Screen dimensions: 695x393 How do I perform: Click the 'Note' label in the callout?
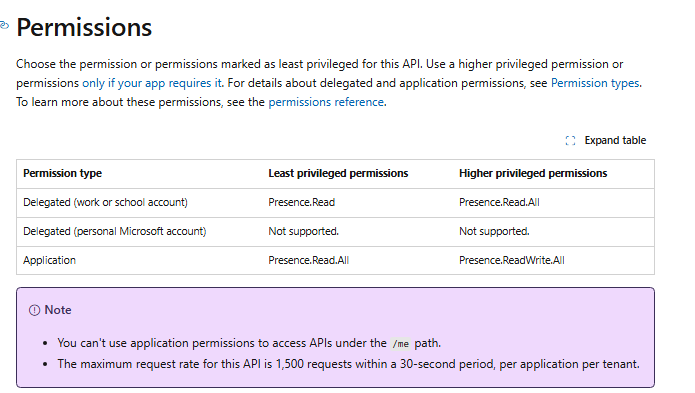[x=58, y=310]
